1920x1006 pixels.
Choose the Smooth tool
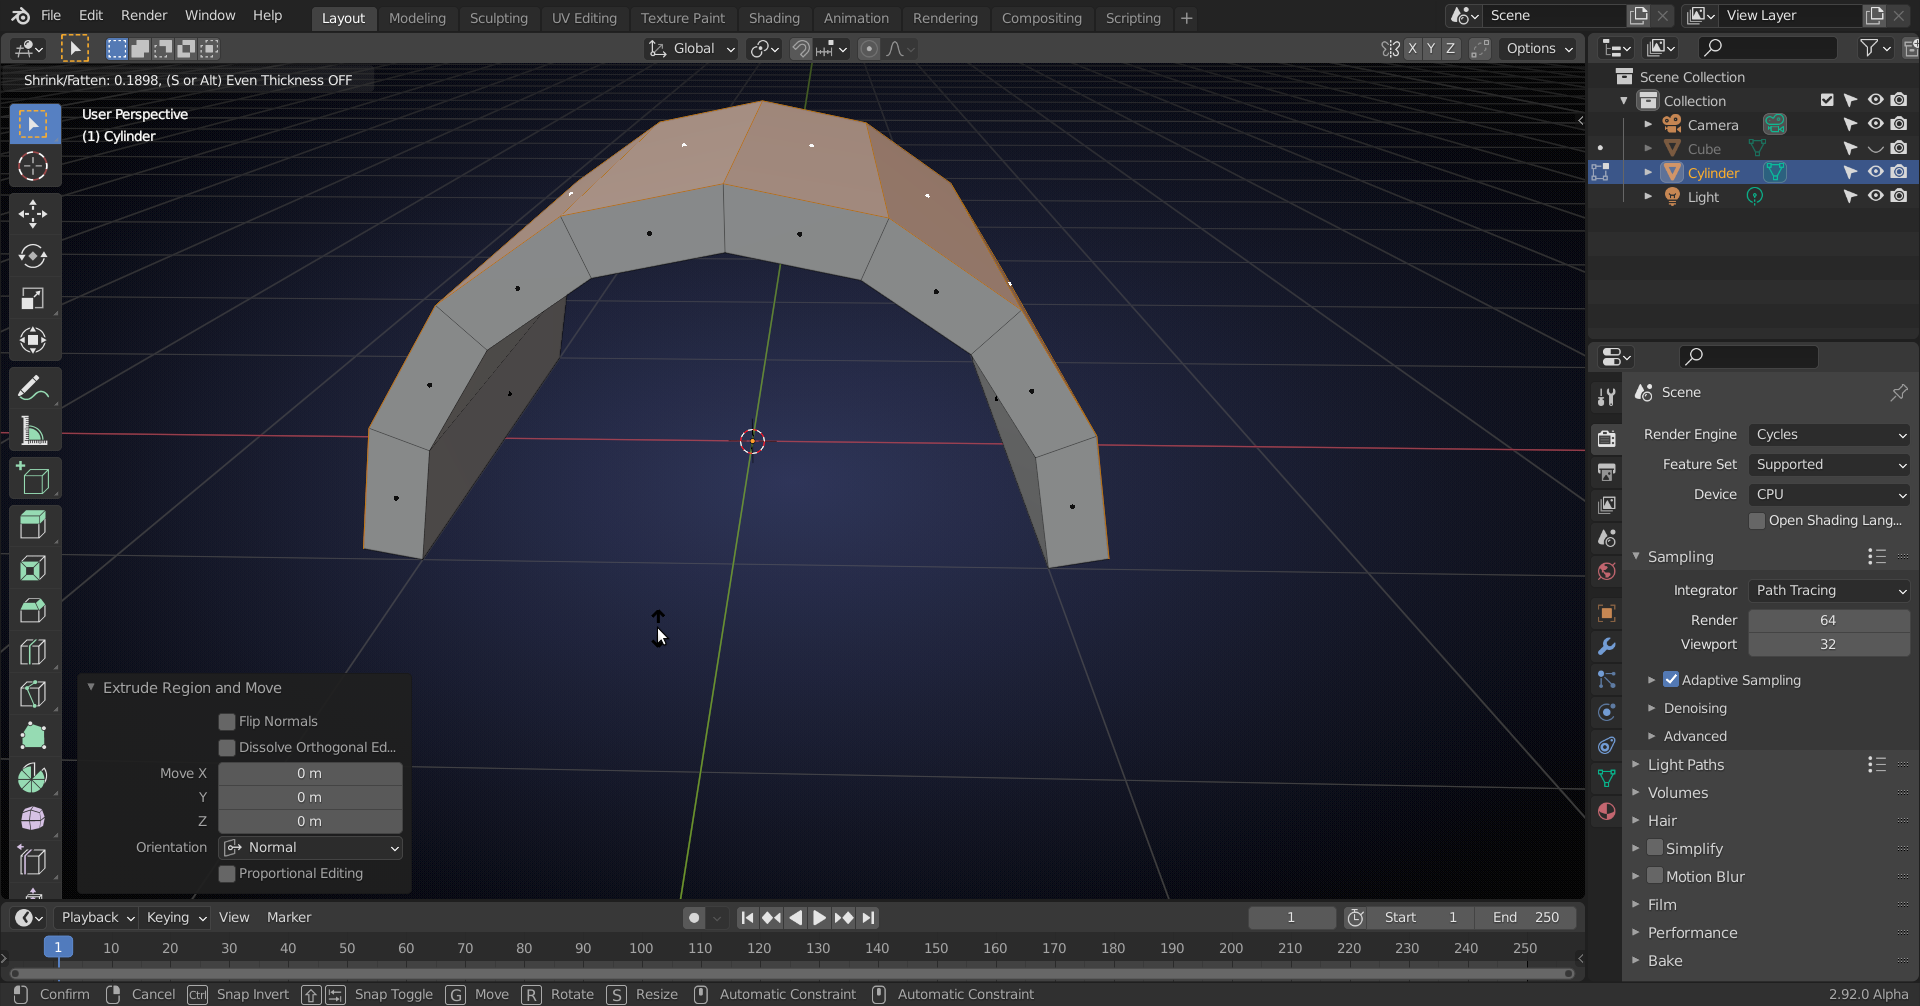click(x=33, y=820)
